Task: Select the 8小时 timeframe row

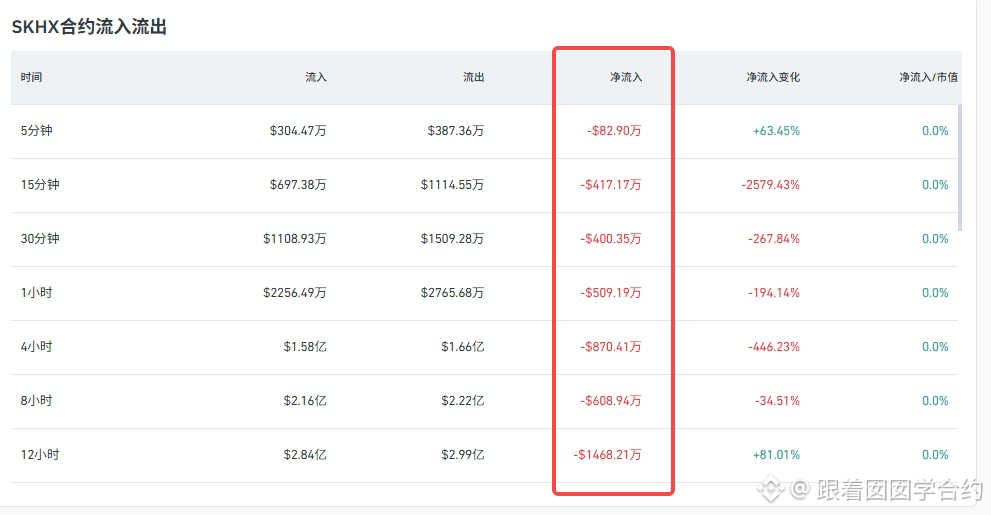Action: point(484,401)
